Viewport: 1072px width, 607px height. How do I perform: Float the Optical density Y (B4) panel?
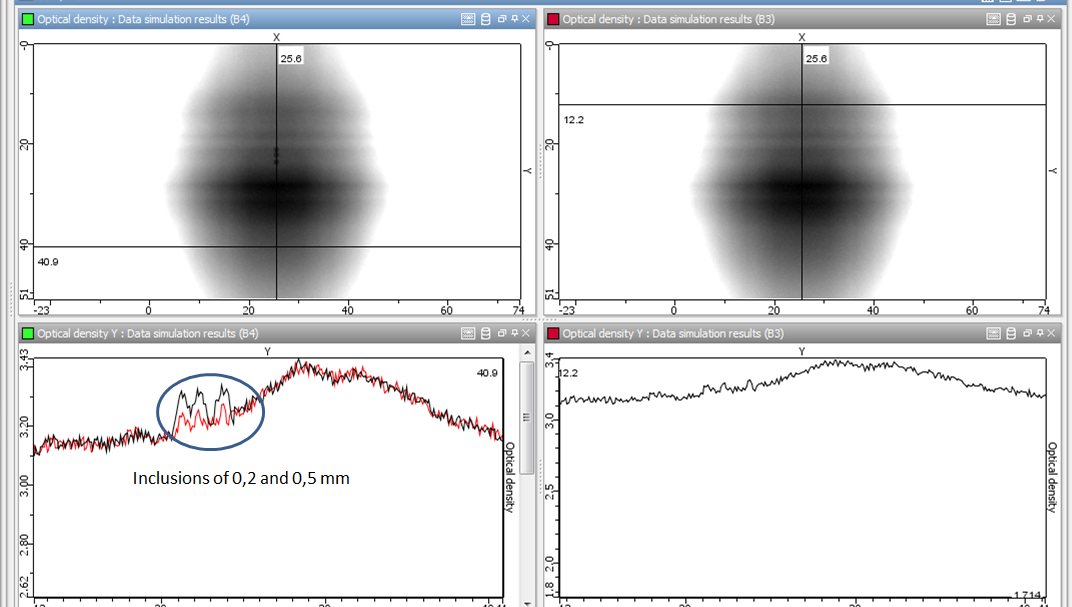click(502, 333)
